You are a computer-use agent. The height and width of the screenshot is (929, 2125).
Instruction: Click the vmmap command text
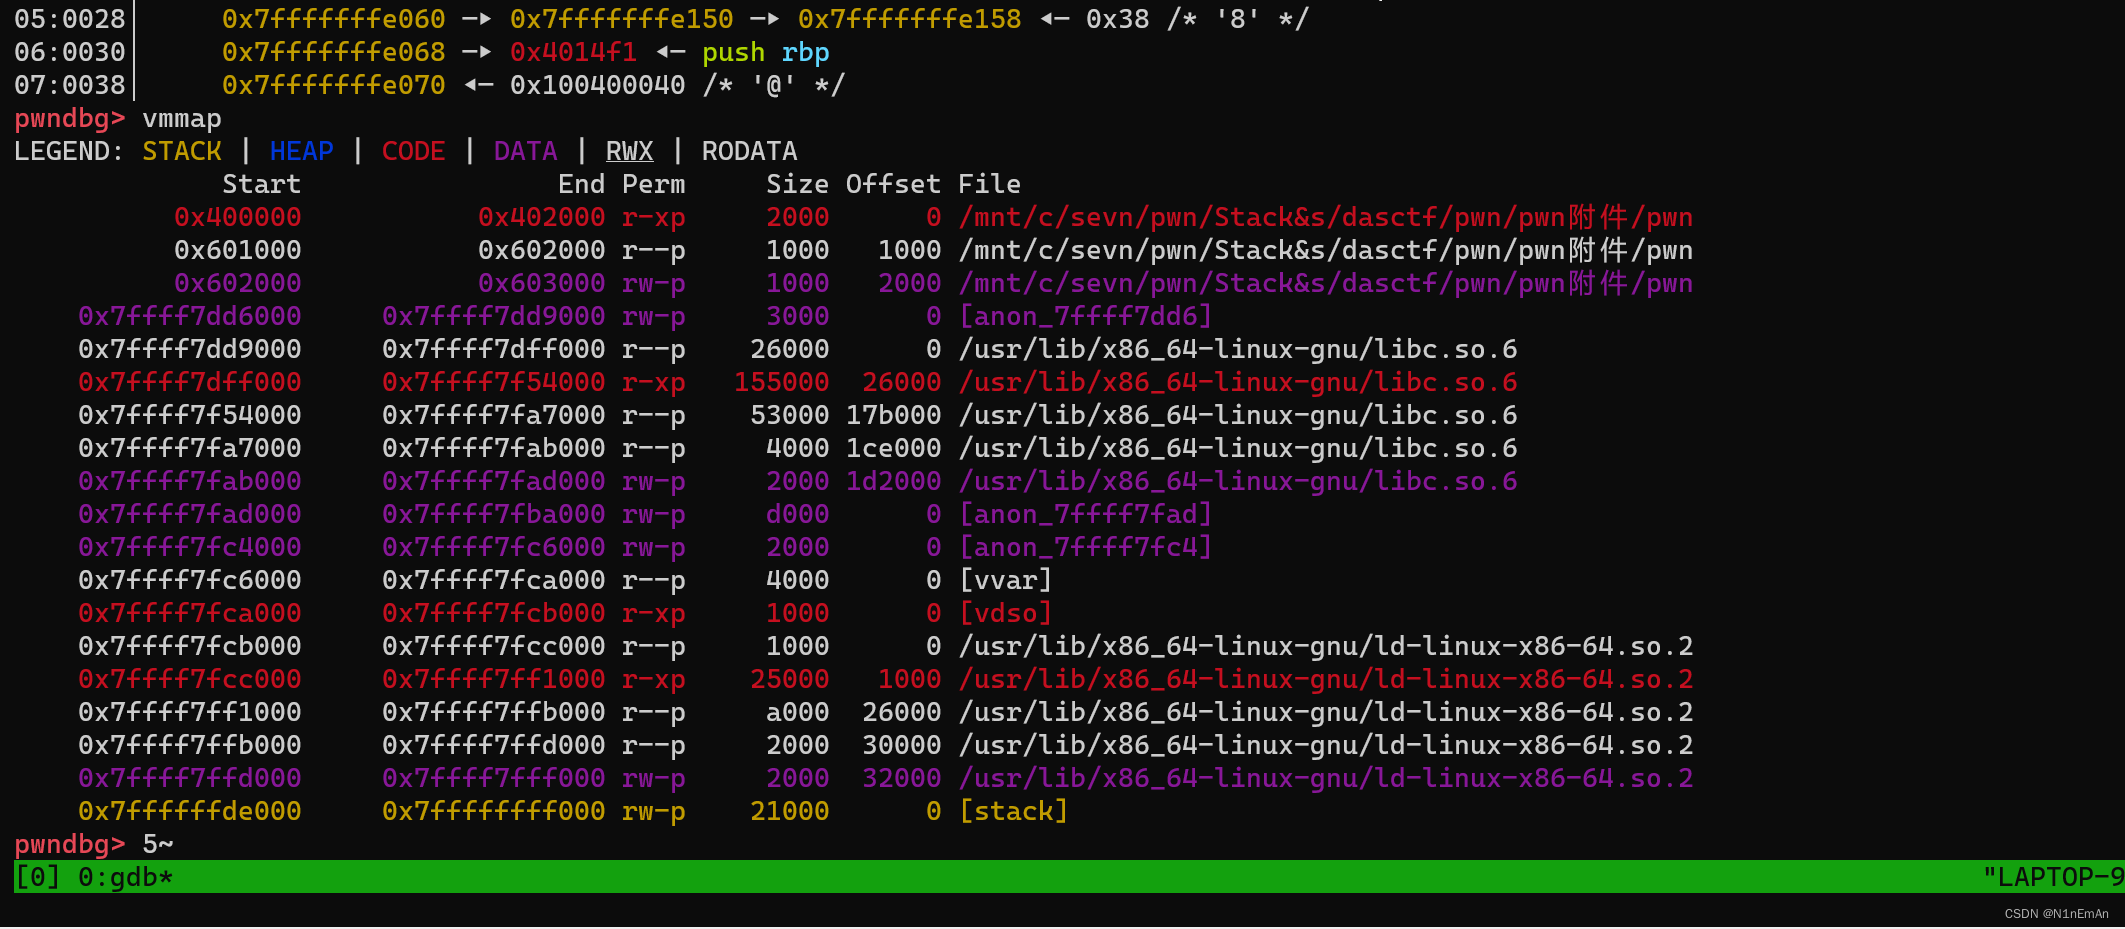click(x=182, y=118)
